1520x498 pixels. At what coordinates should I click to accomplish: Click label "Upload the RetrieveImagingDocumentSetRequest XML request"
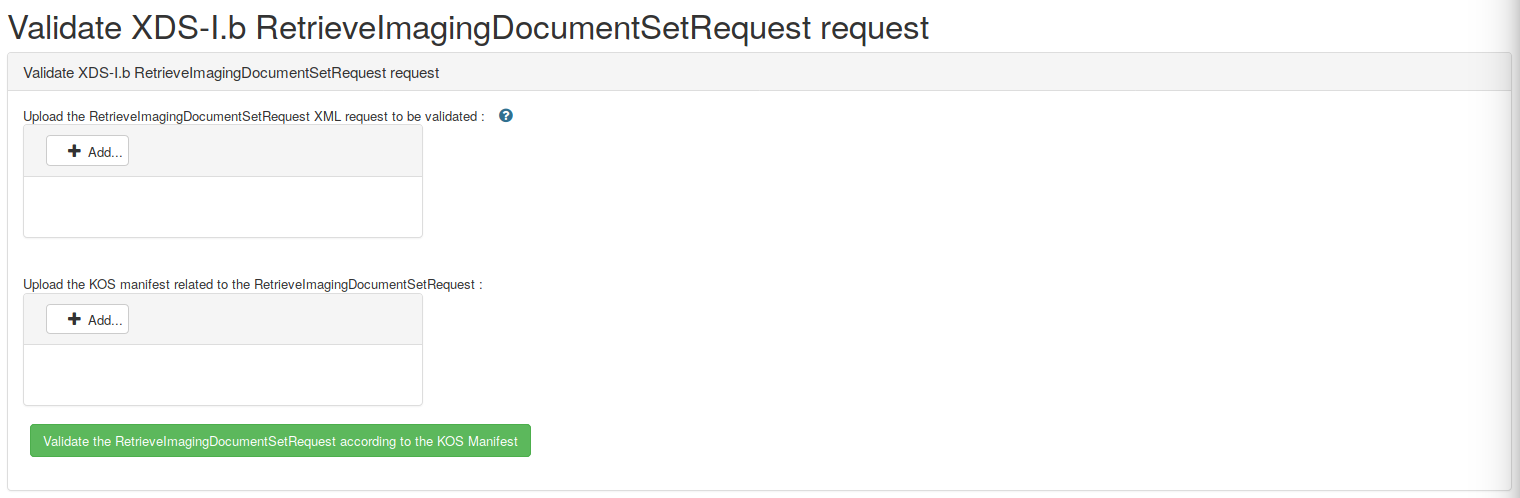click(200, 116)
